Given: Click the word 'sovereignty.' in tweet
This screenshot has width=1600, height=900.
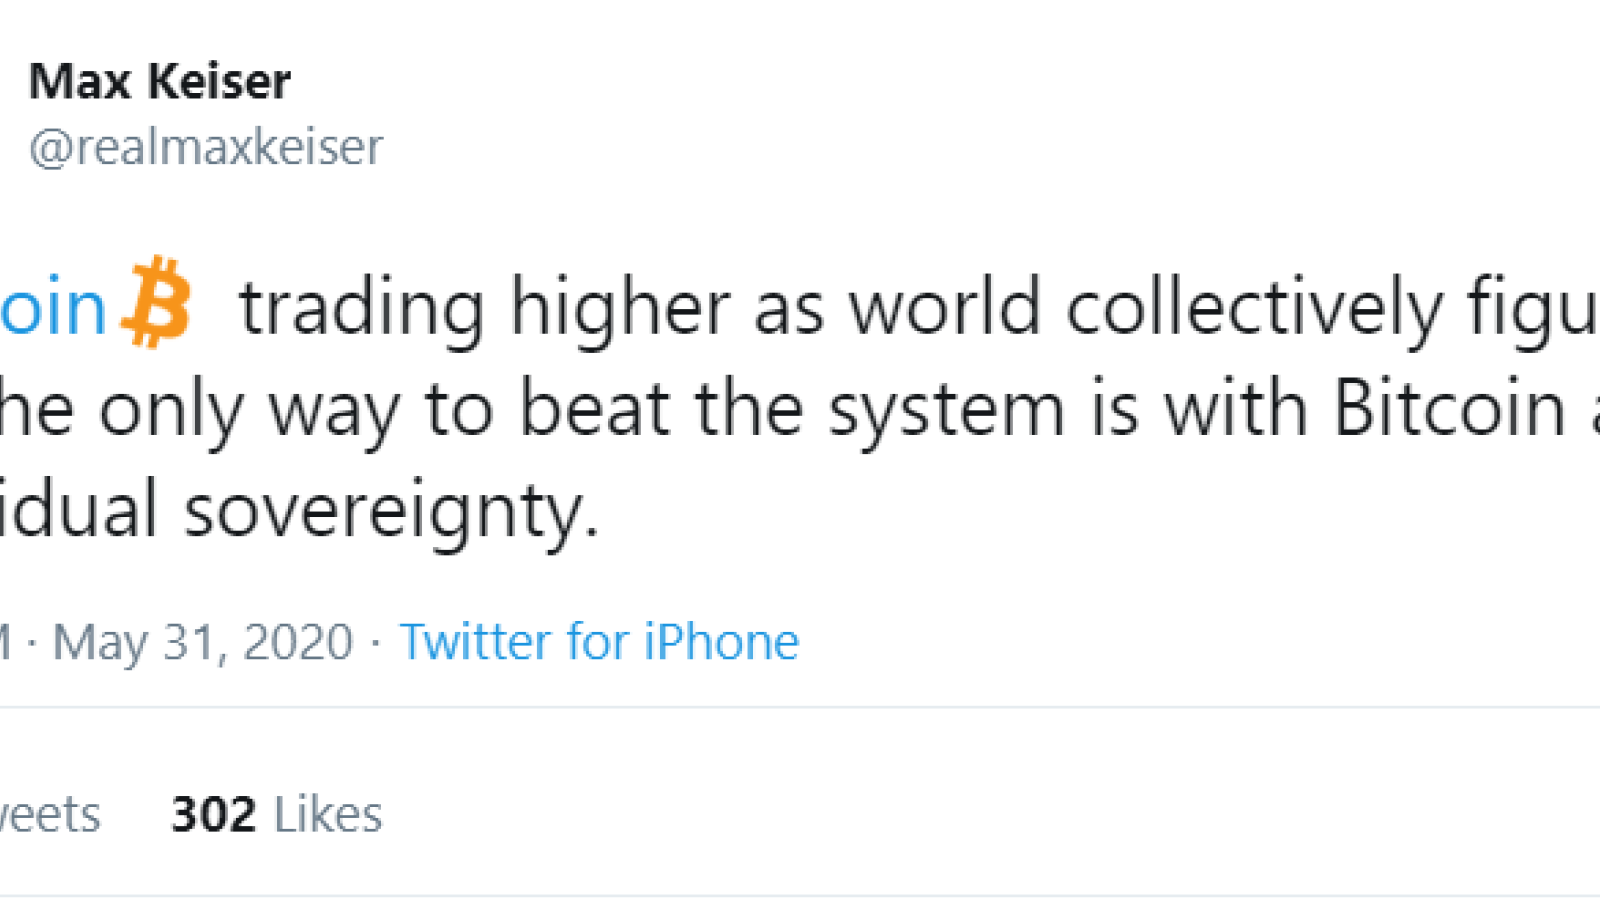Looking at the screenshot, I should pyautogui.click(x=391, y=511).
